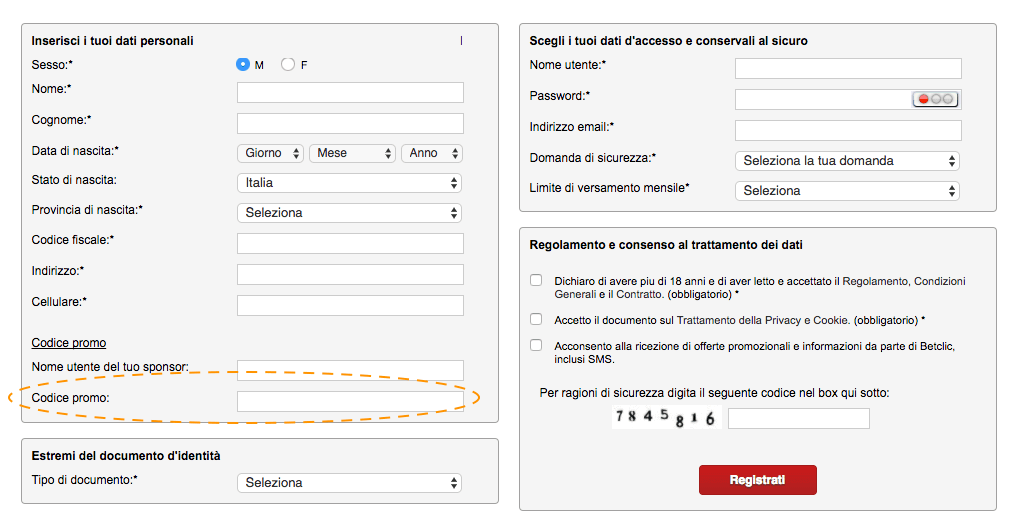The image size is (1015, 531).
Task: Open Limite di versamento mensile dropdown
Action: 847,191
